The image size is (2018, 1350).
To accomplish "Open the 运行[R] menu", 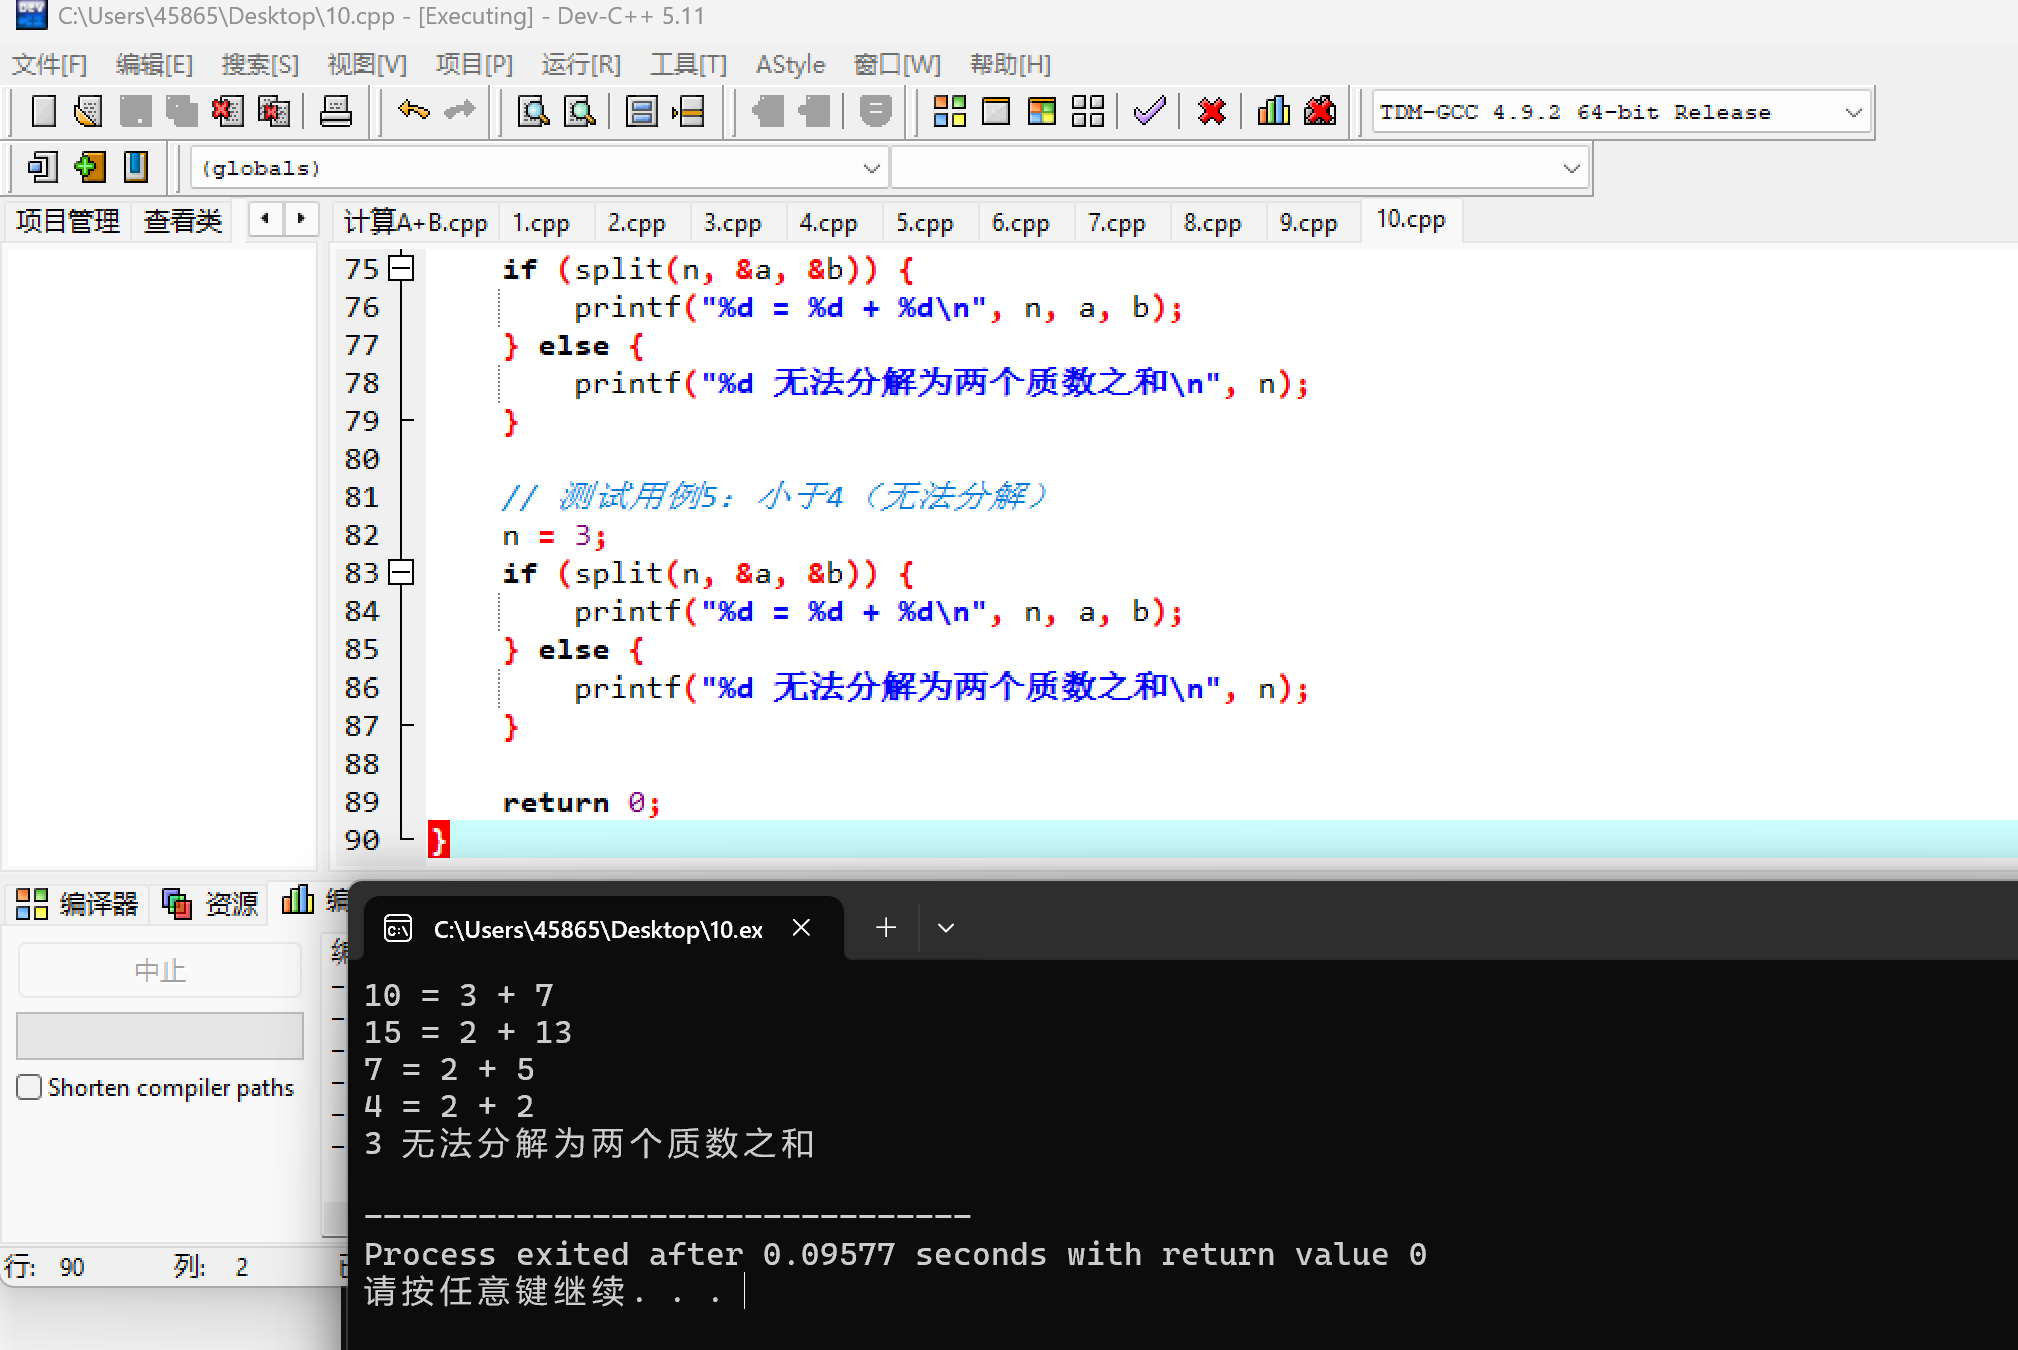I will point(581,65).
